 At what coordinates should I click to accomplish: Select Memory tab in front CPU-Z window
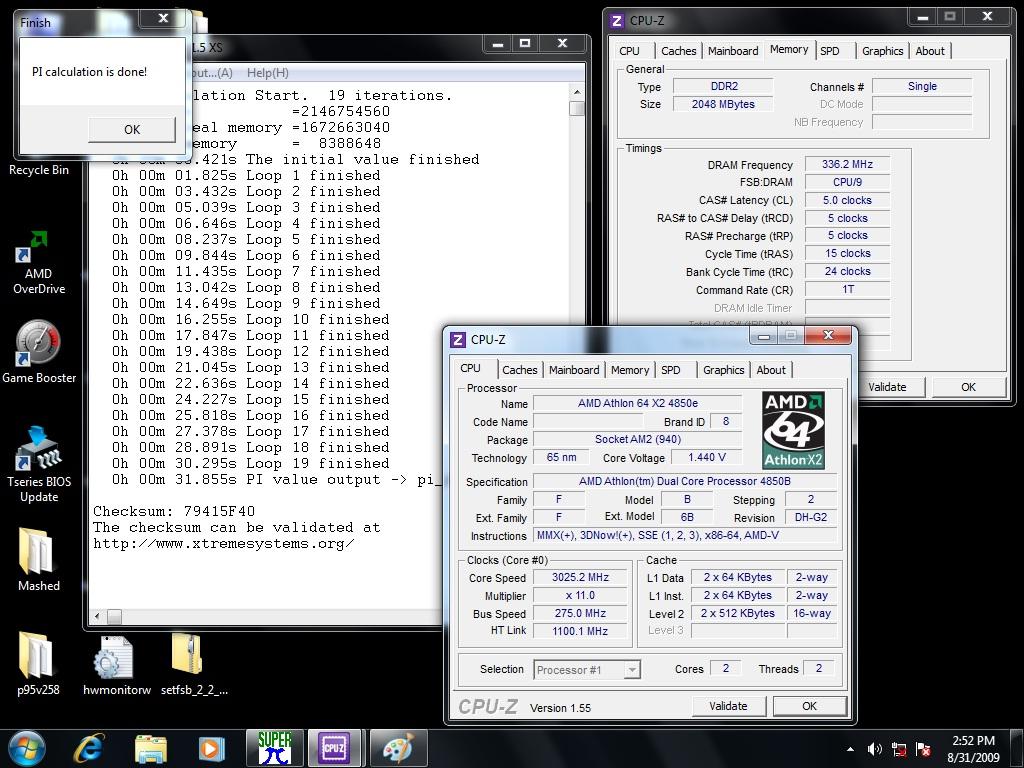coord(630,370)
